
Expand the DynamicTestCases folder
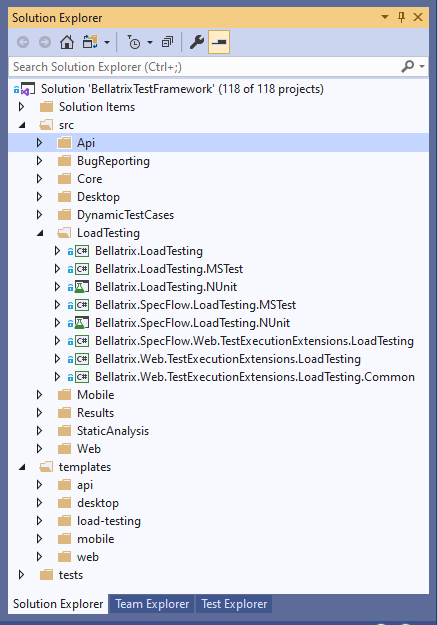[39, 215]
